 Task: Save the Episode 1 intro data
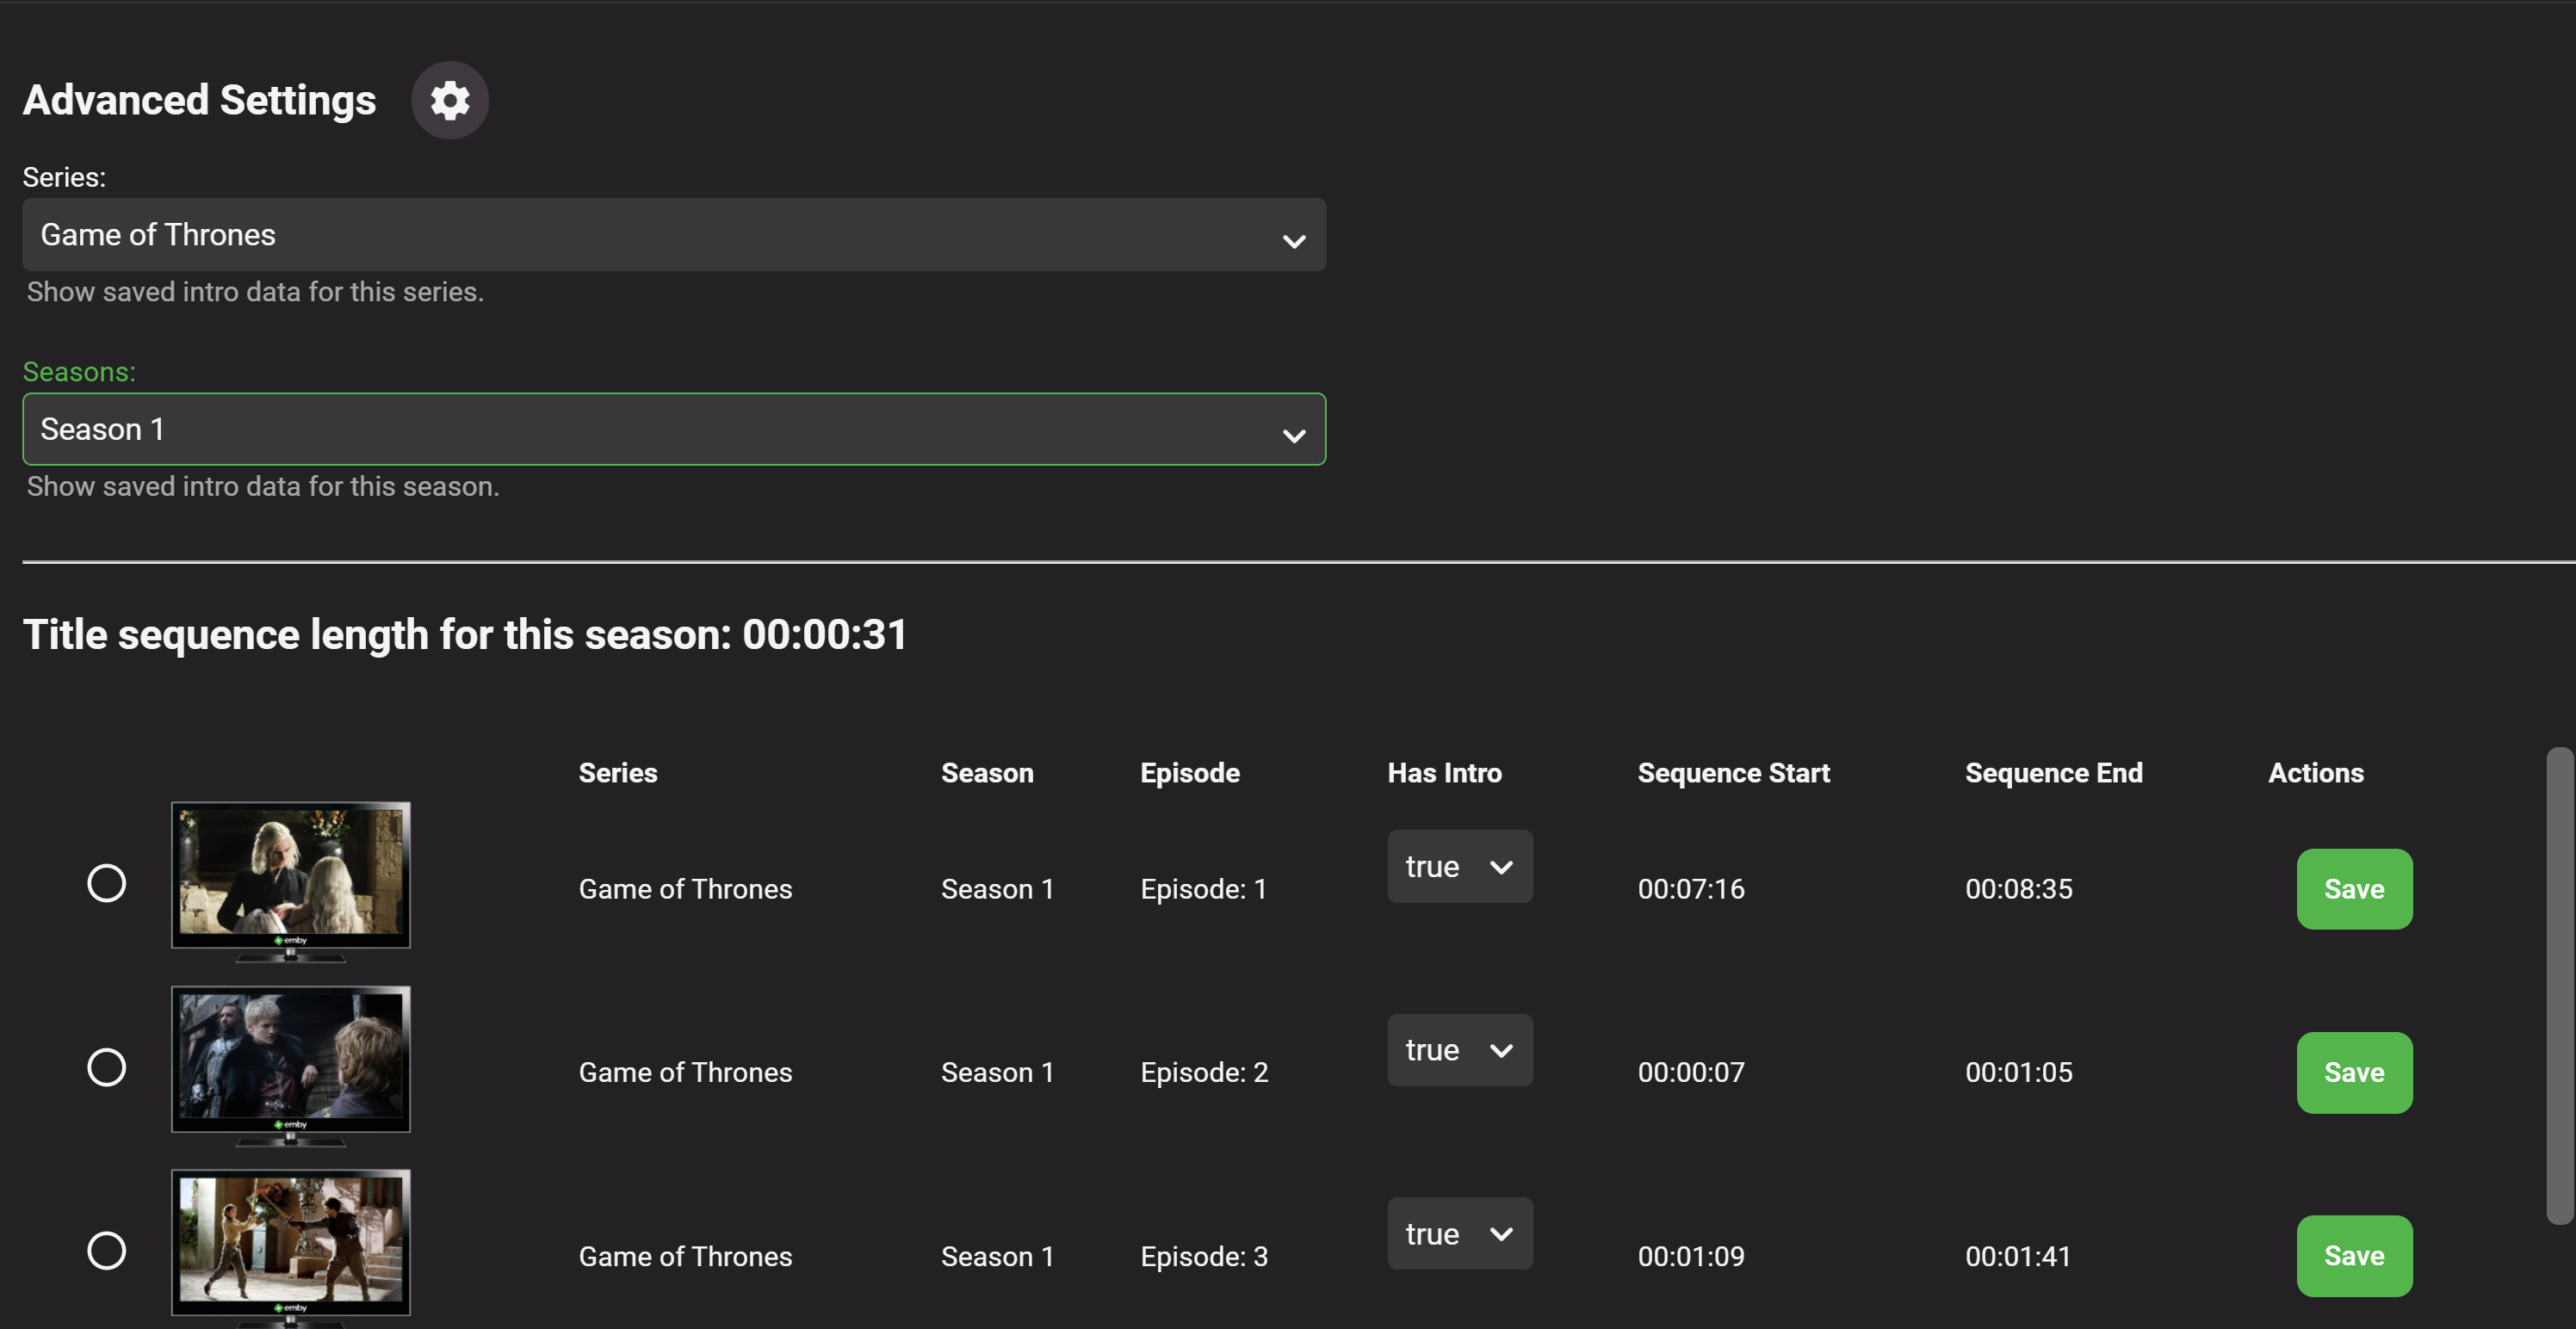point(2353,889)
